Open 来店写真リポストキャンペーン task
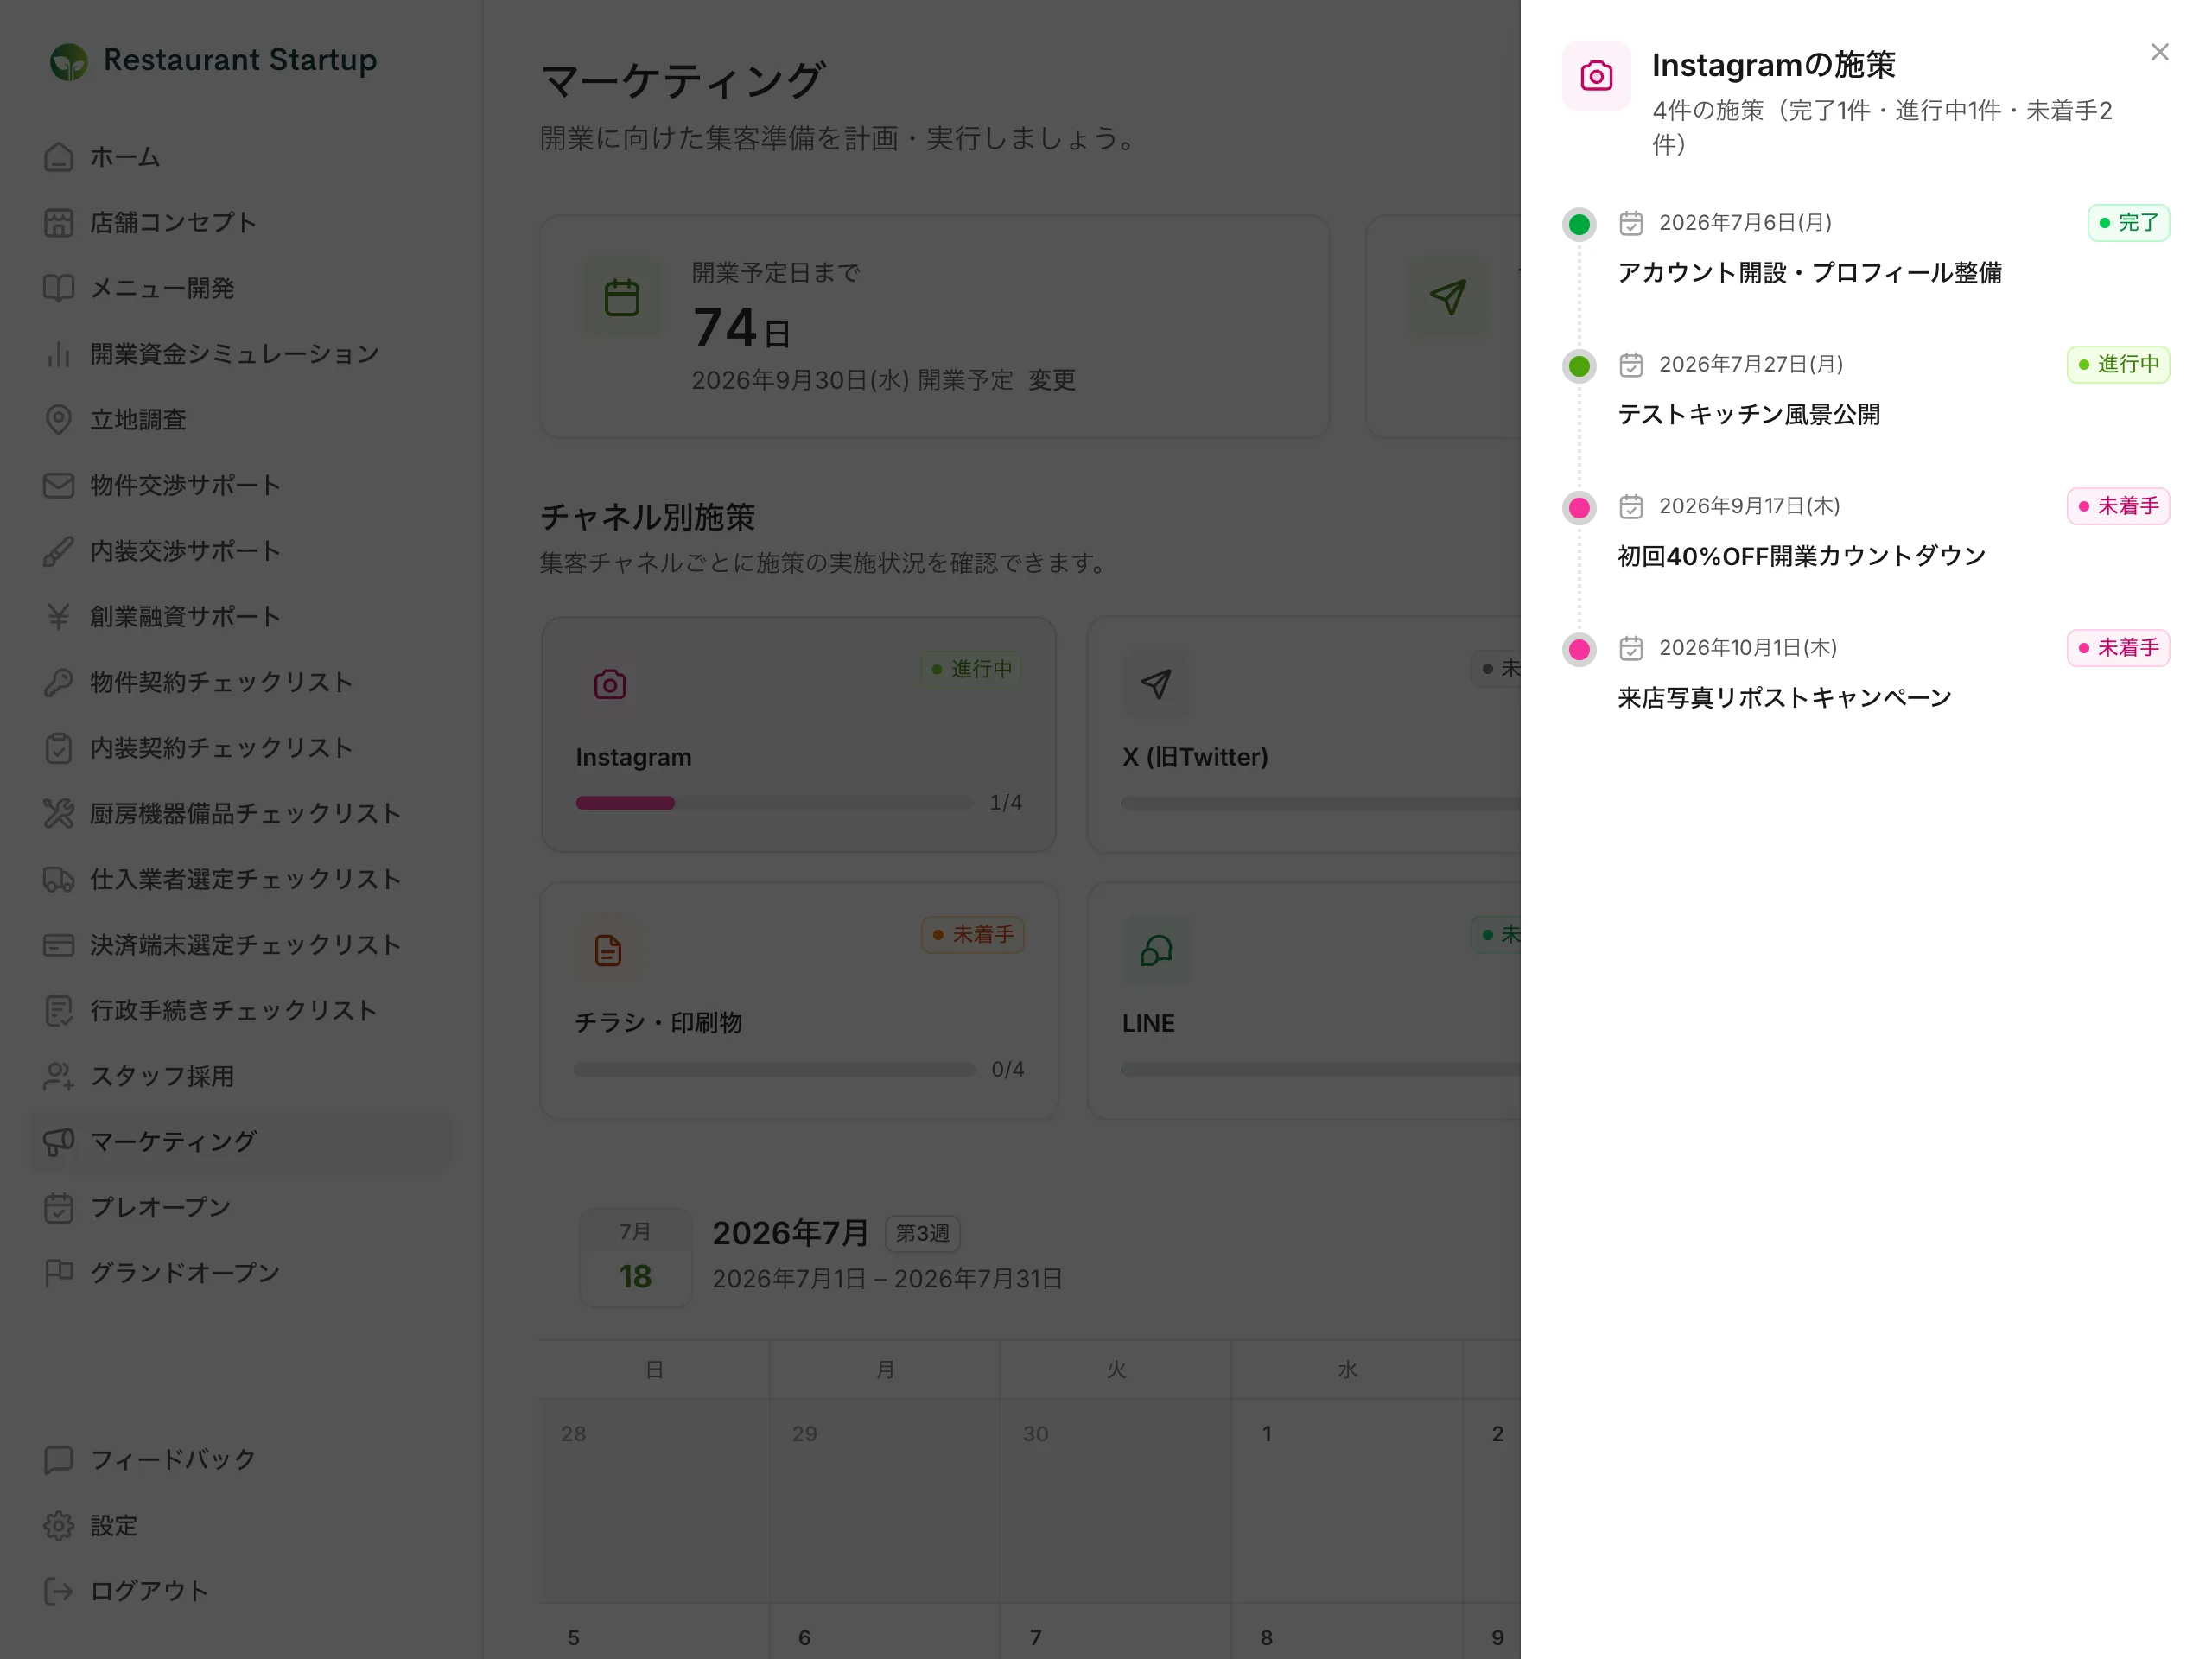This screenshot has width=2212, height=1659. coord(1784,699)
